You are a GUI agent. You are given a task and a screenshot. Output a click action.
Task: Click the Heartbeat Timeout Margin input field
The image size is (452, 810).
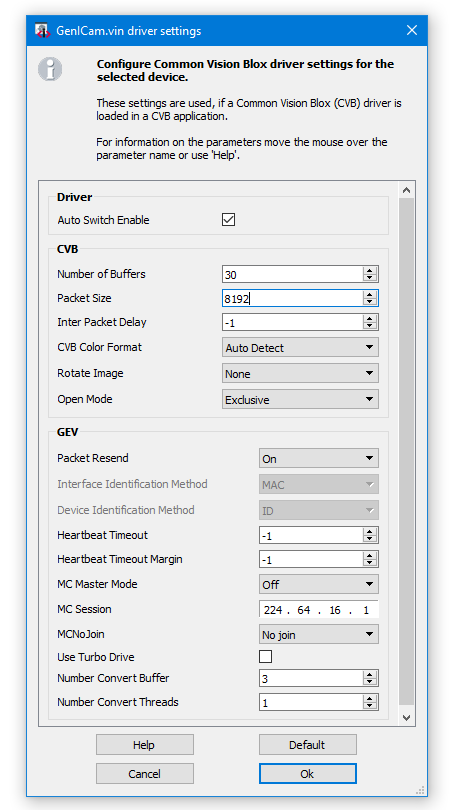[x=311, y=559]
